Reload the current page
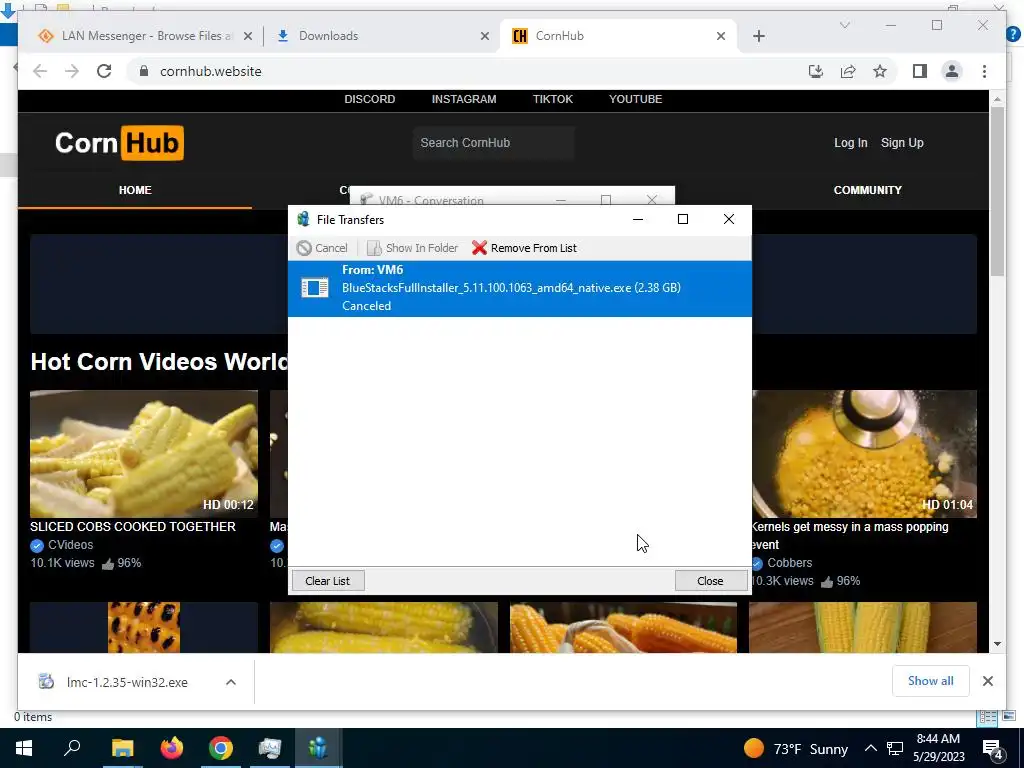This screenshot has height=768, width=1024. (104, 71)
